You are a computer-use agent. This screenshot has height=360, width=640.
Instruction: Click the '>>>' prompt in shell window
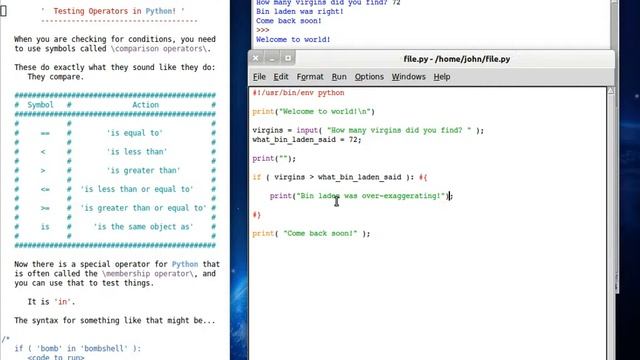point(262,30)
